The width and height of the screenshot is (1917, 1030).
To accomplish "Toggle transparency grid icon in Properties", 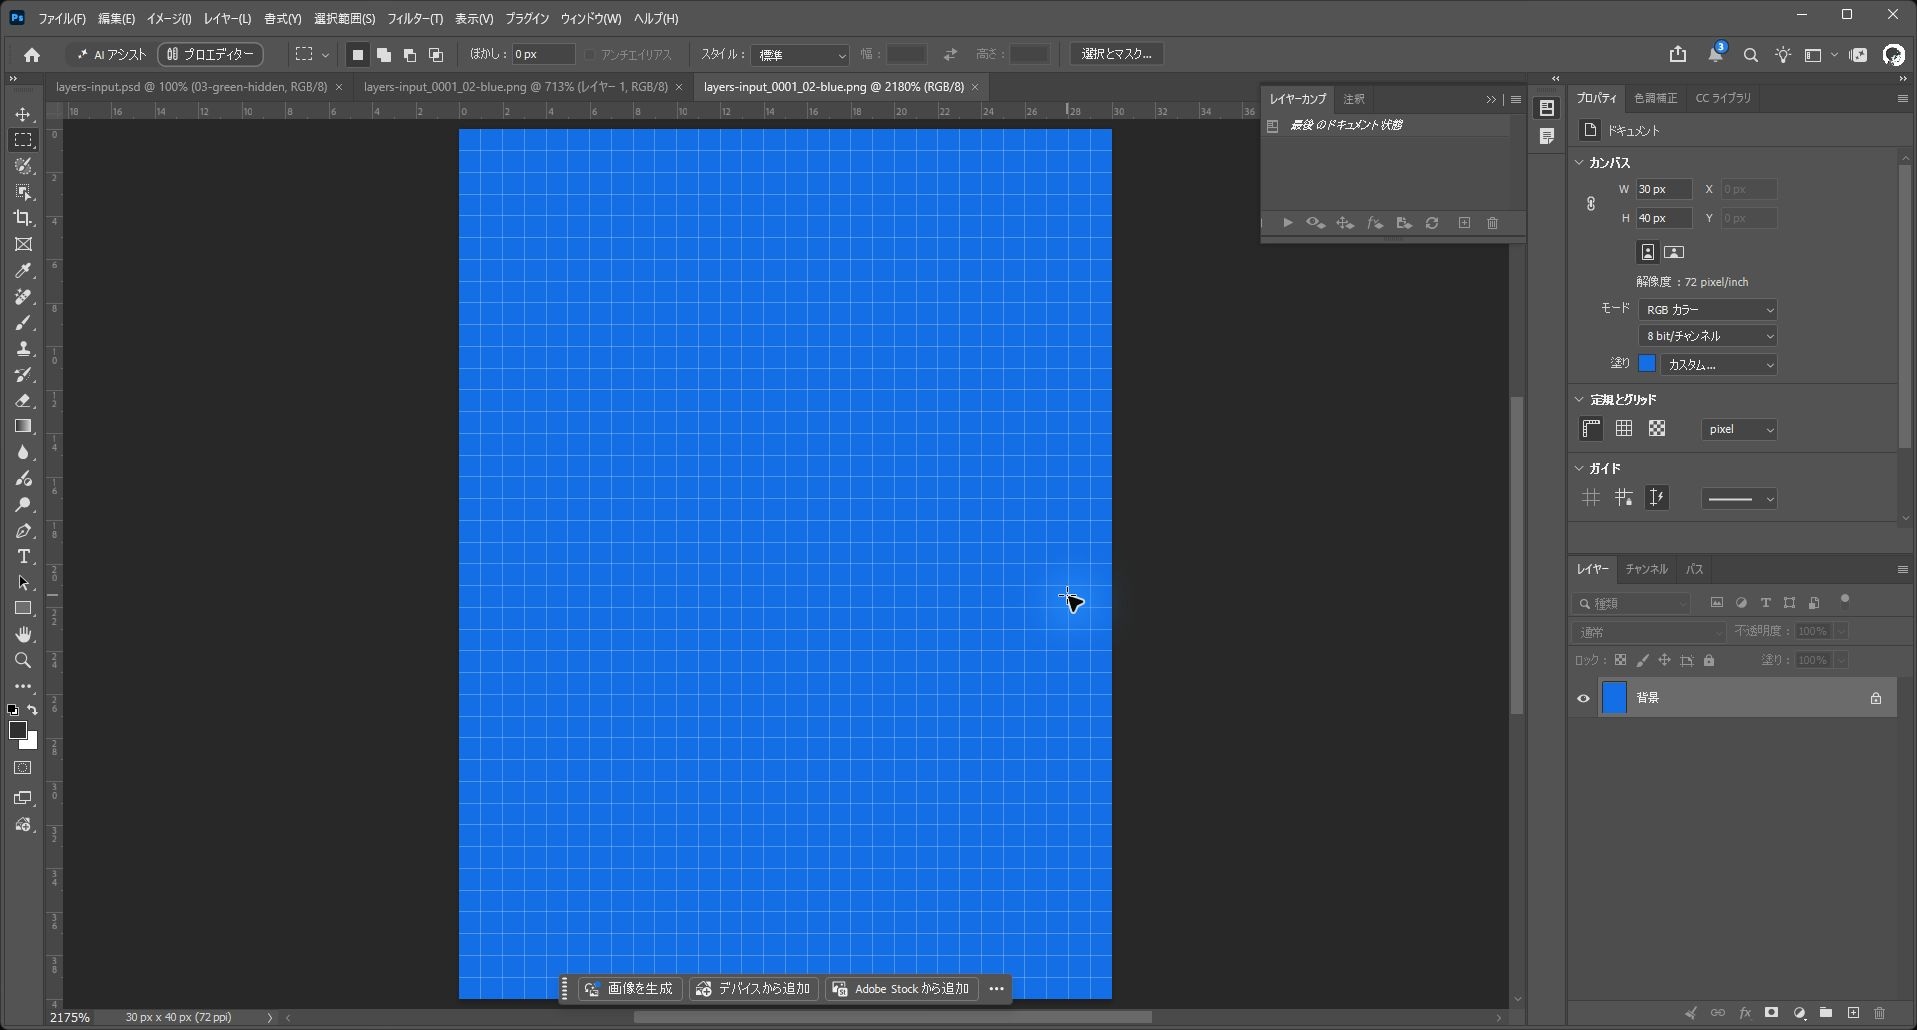I will pos(1657,429).
